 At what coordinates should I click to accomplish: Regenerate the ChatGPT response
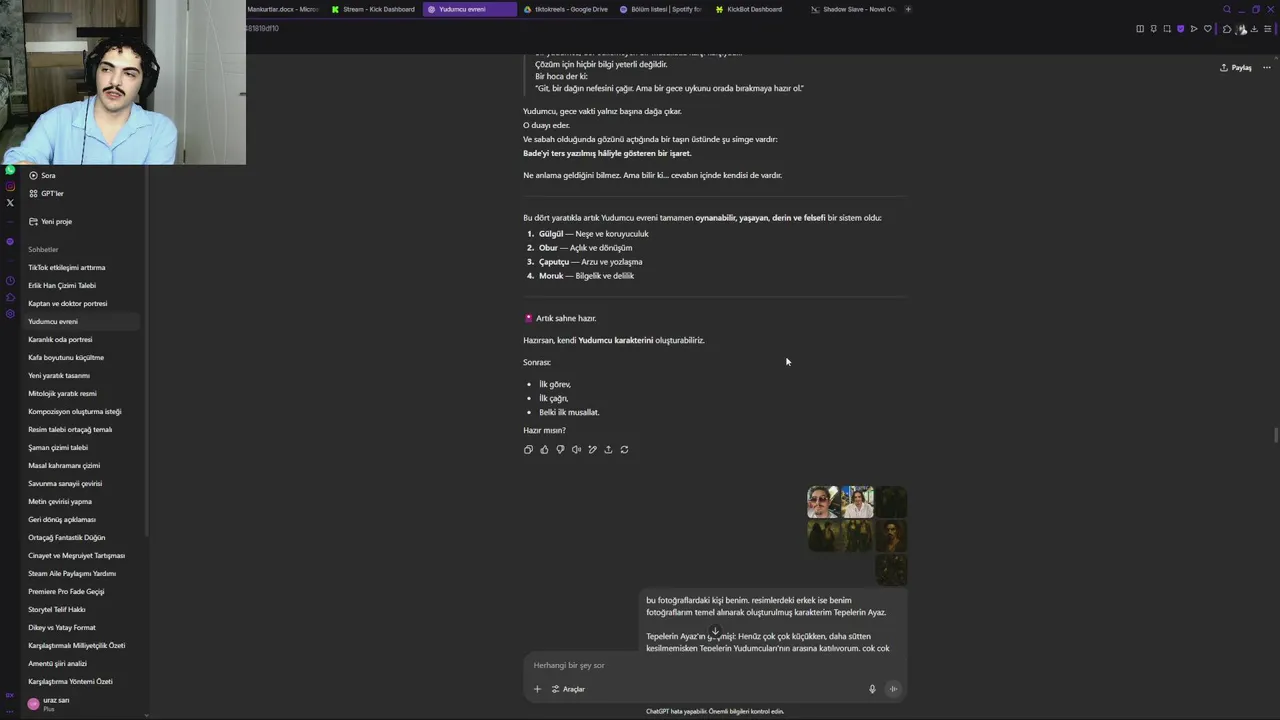coord(624,450)
